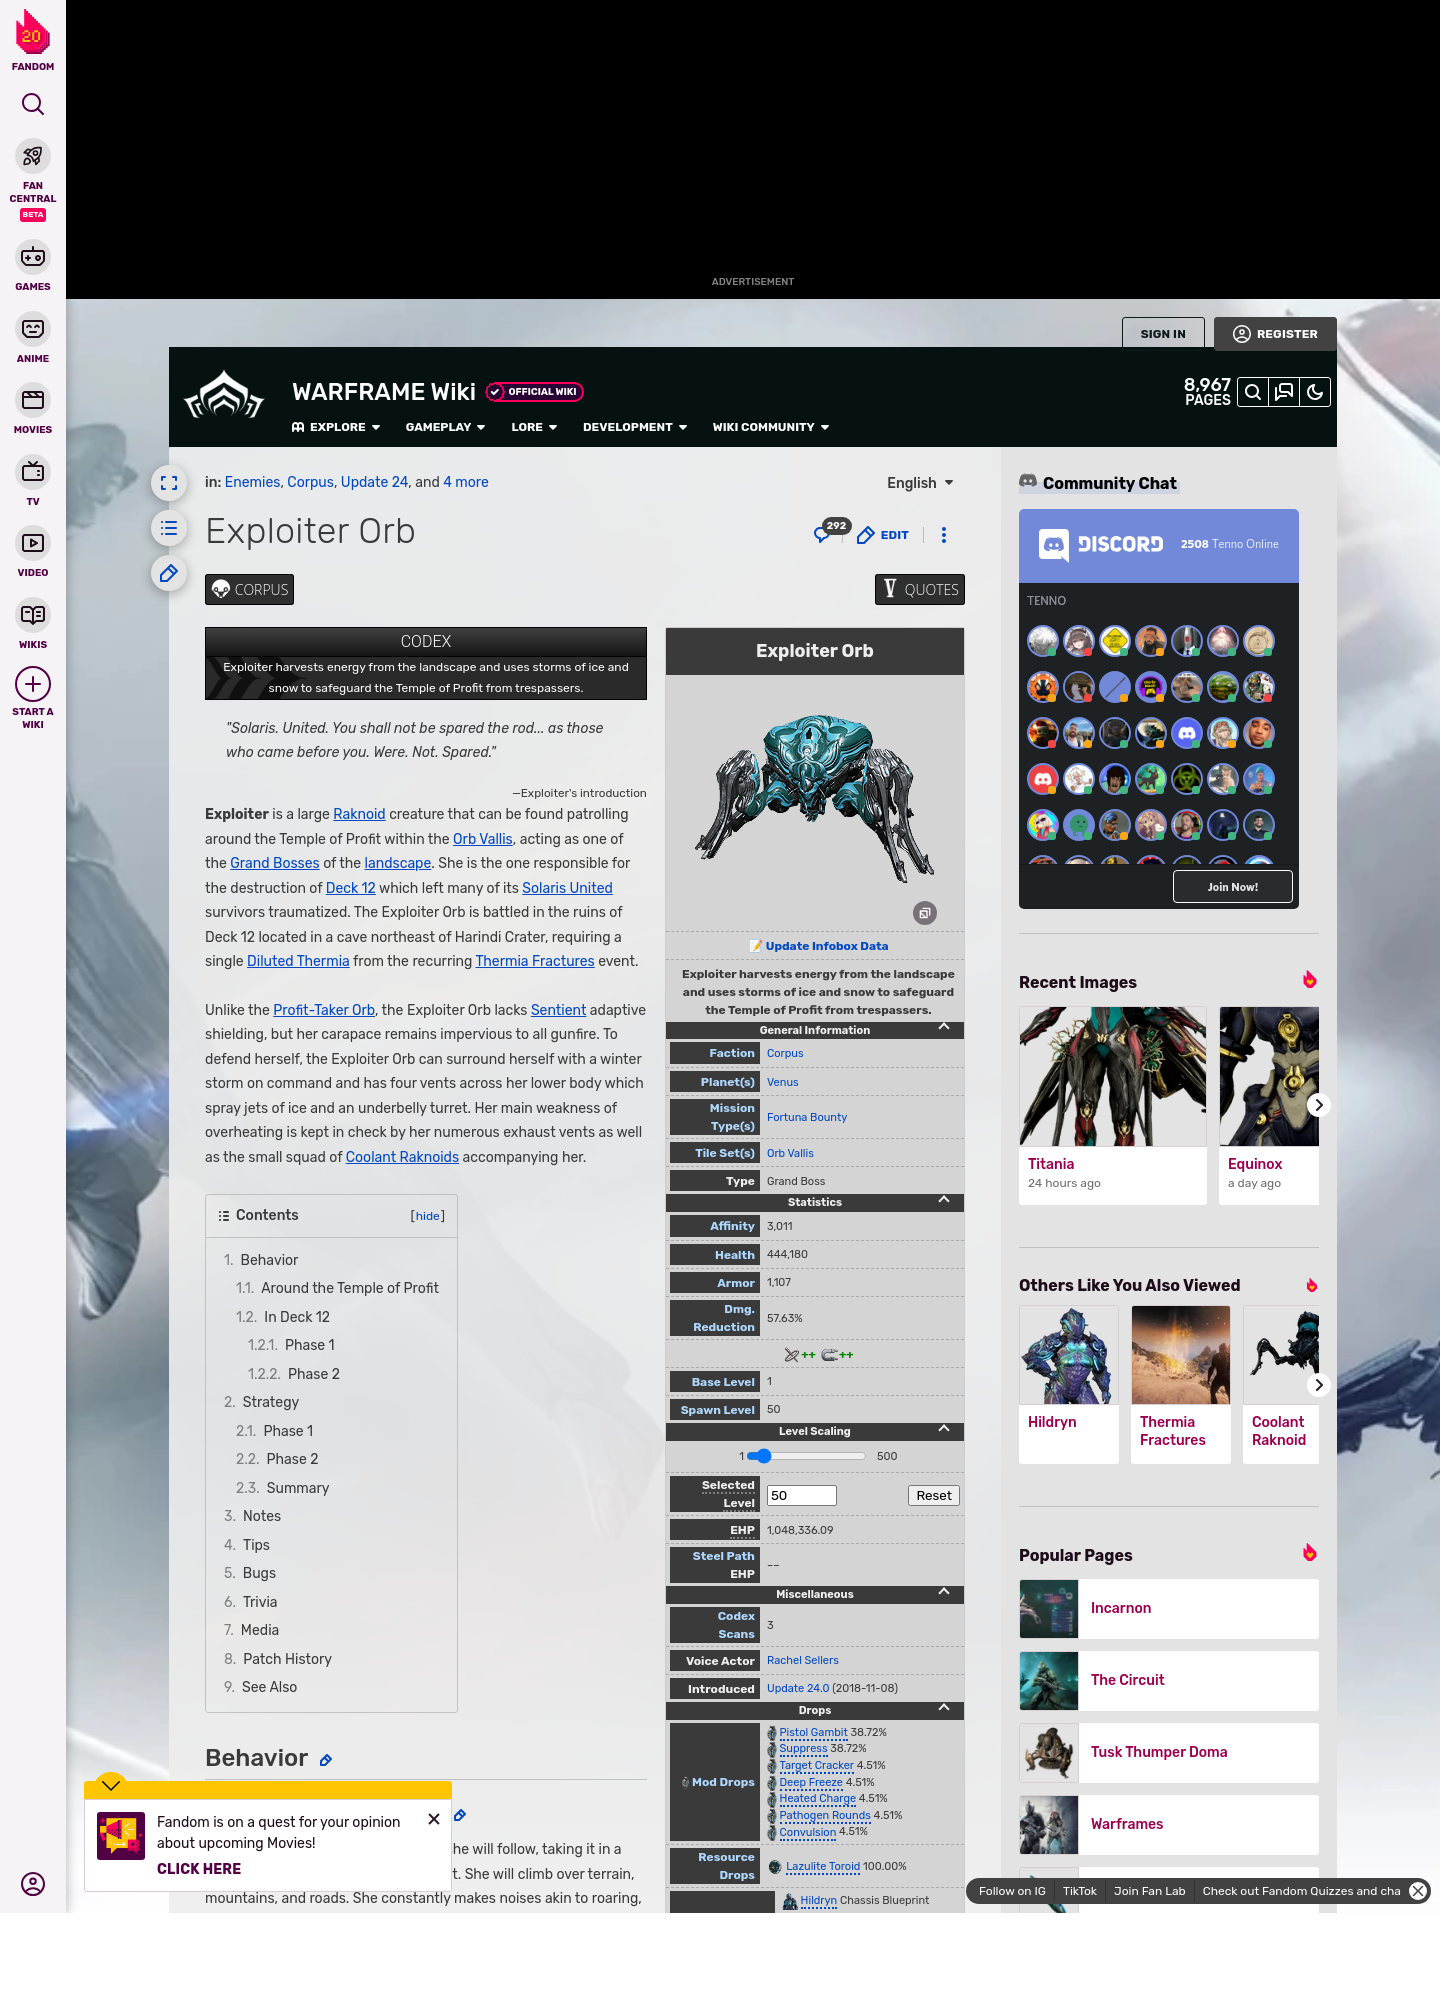
Task: Open the Thermia Fractures card
Action: [x=1181, y=1385]
